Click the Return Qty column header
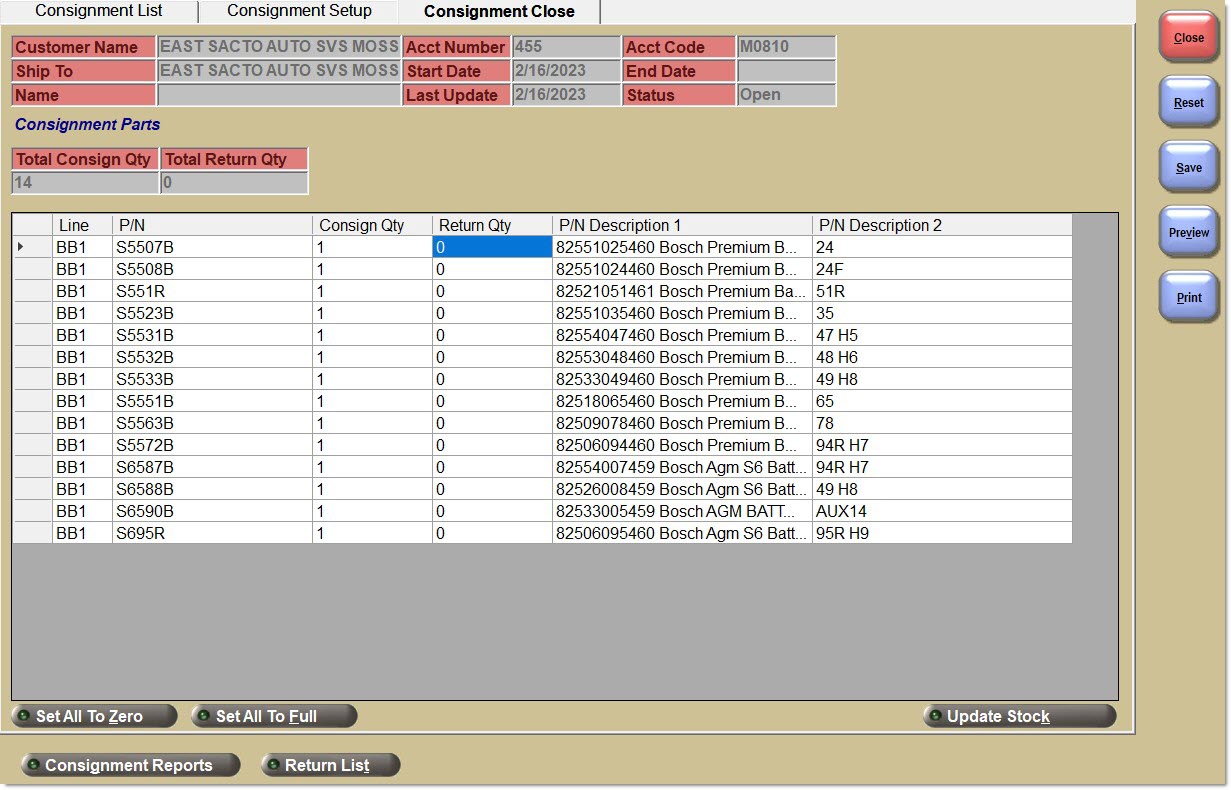Image resolution: width=1231 pixels, height=790 pixels. coord(491,225)
